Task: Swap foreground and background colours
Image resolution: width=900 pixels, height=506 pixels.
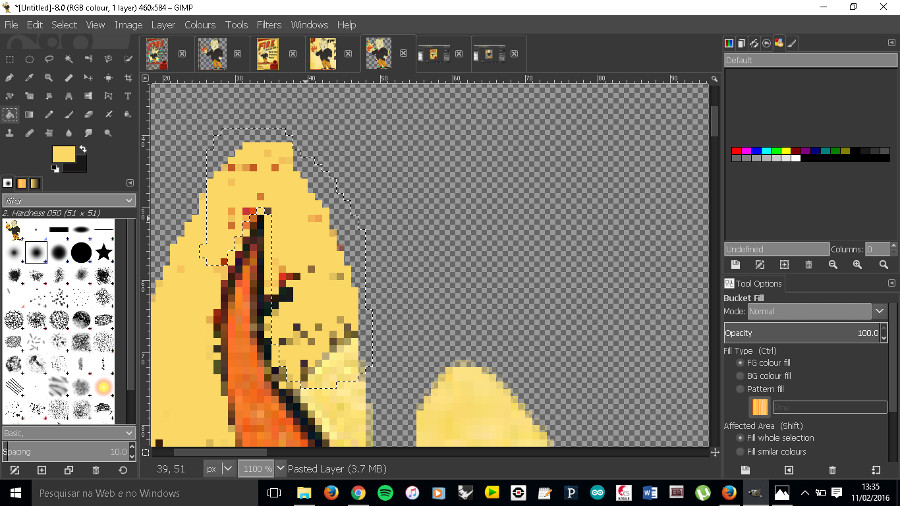Action: [x=83, y=149]
